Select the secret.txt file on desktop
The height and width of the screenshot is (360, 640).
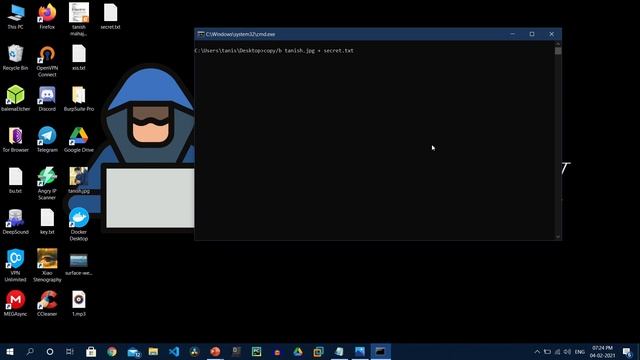pos(110,16)
